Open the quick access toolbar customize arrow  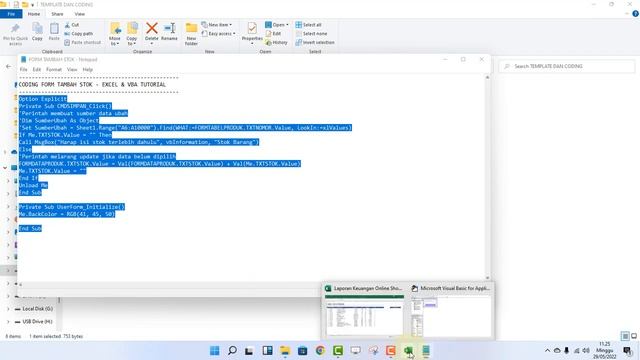click(32, 5)
